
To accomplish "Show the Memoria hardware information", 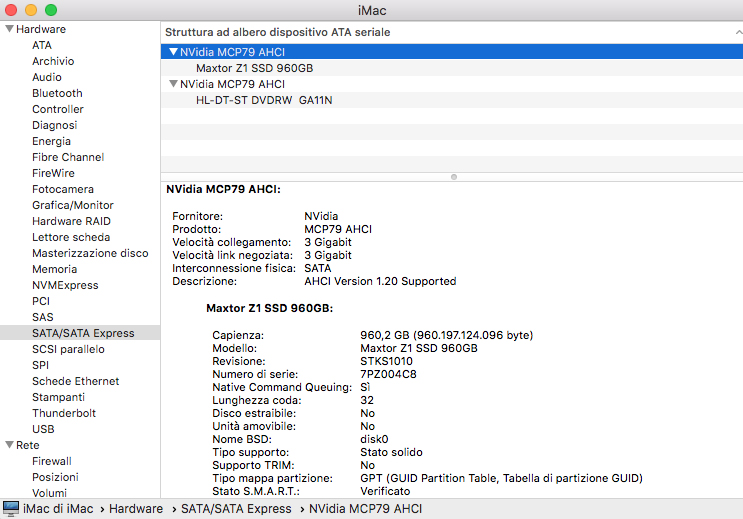I will pos(54,269).
